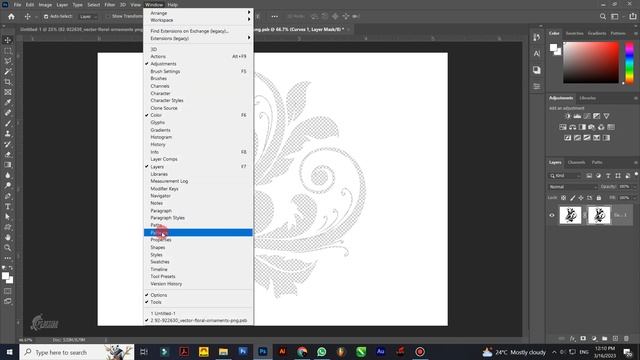Switch to the Gradients tab
This screenshot has height=360, width=640.
(597, 33)
